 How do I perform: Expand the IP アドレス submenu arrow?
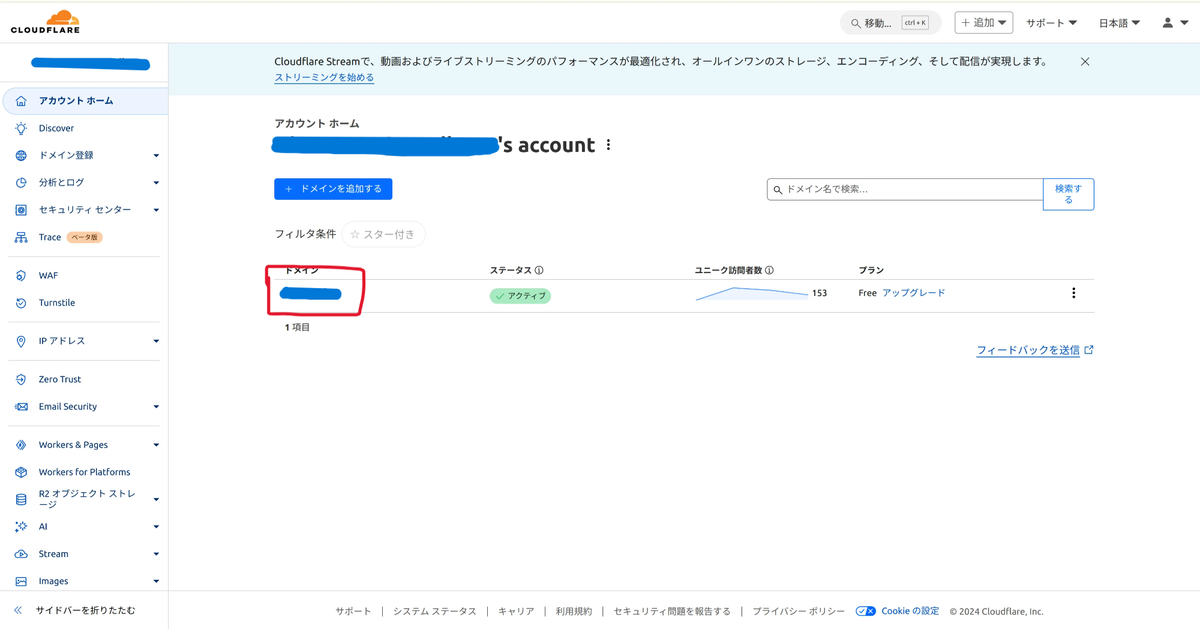(x=156, y=341)
